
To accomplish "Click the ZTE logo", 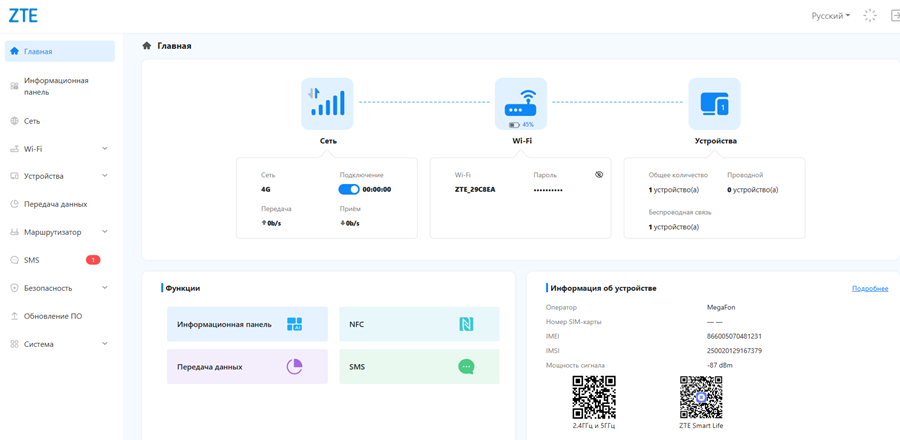I will 23,16.
